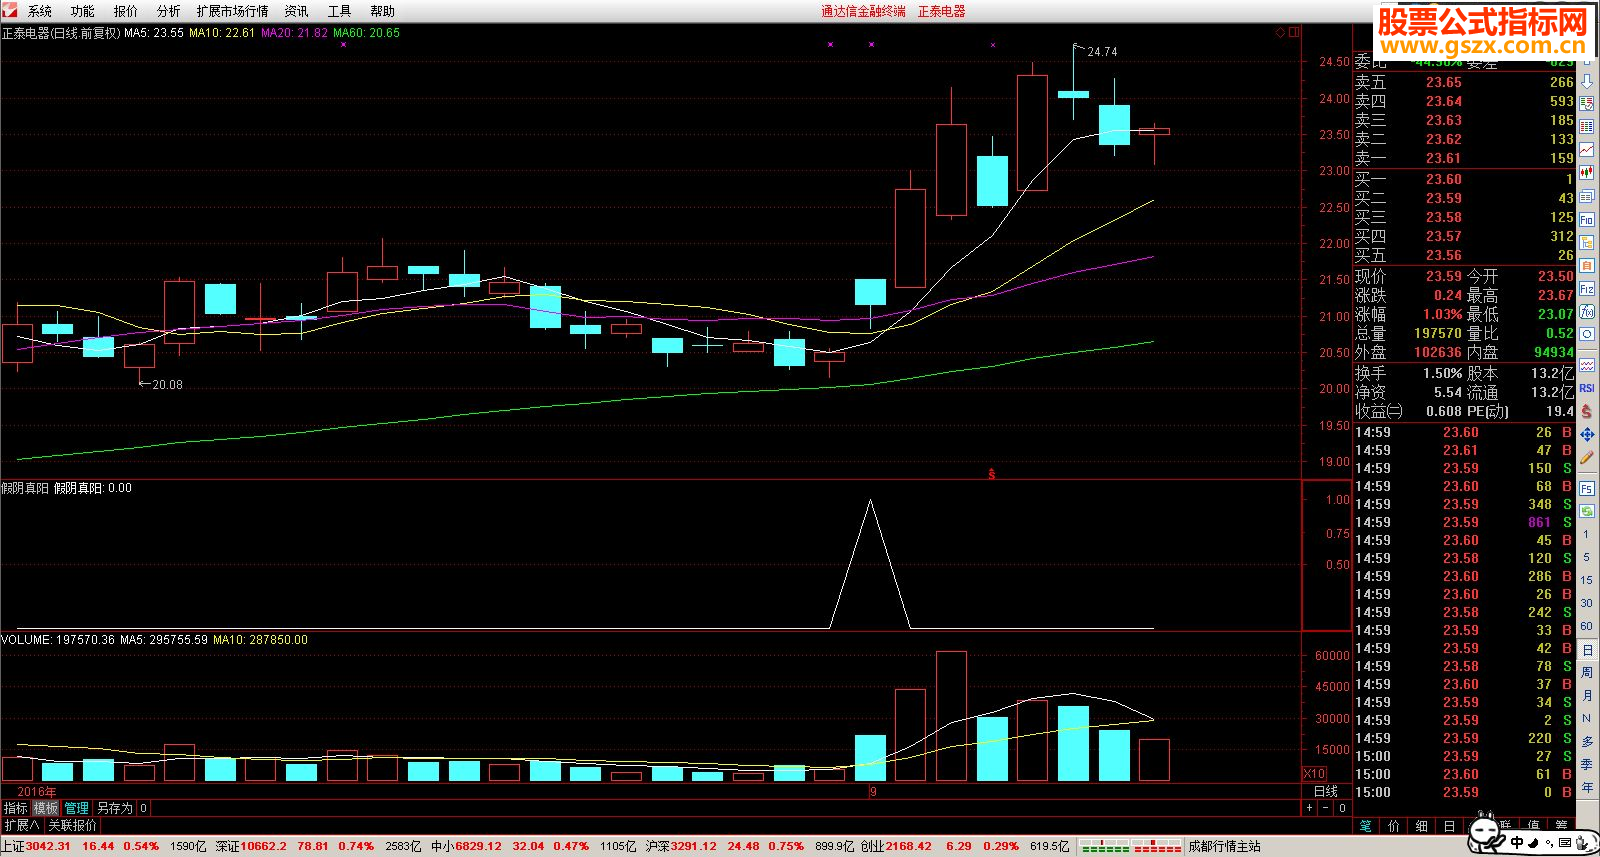Screen dimensions: 1600x857
Task: Click the 管理 button
Action: (77, 808)
